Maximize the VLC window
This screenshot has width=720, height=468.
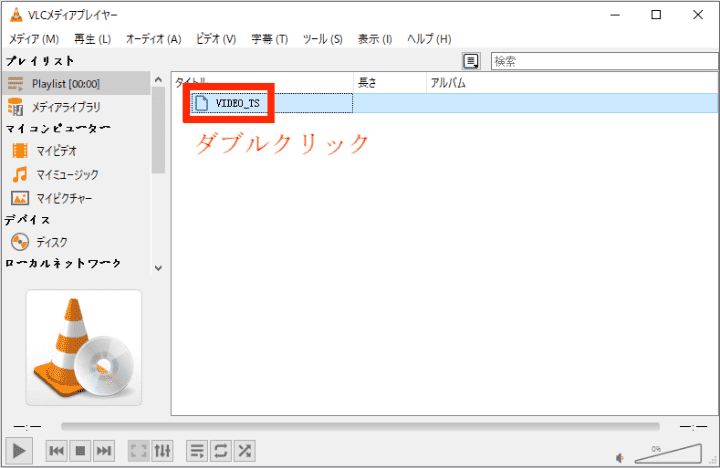click(656, 15)
